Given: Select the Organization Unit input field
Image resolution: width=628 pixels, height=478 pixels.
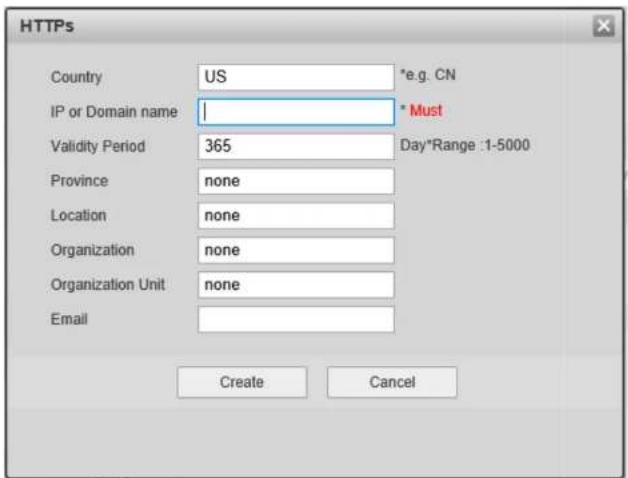Looking at the screenshot, I should pos(296,285).
